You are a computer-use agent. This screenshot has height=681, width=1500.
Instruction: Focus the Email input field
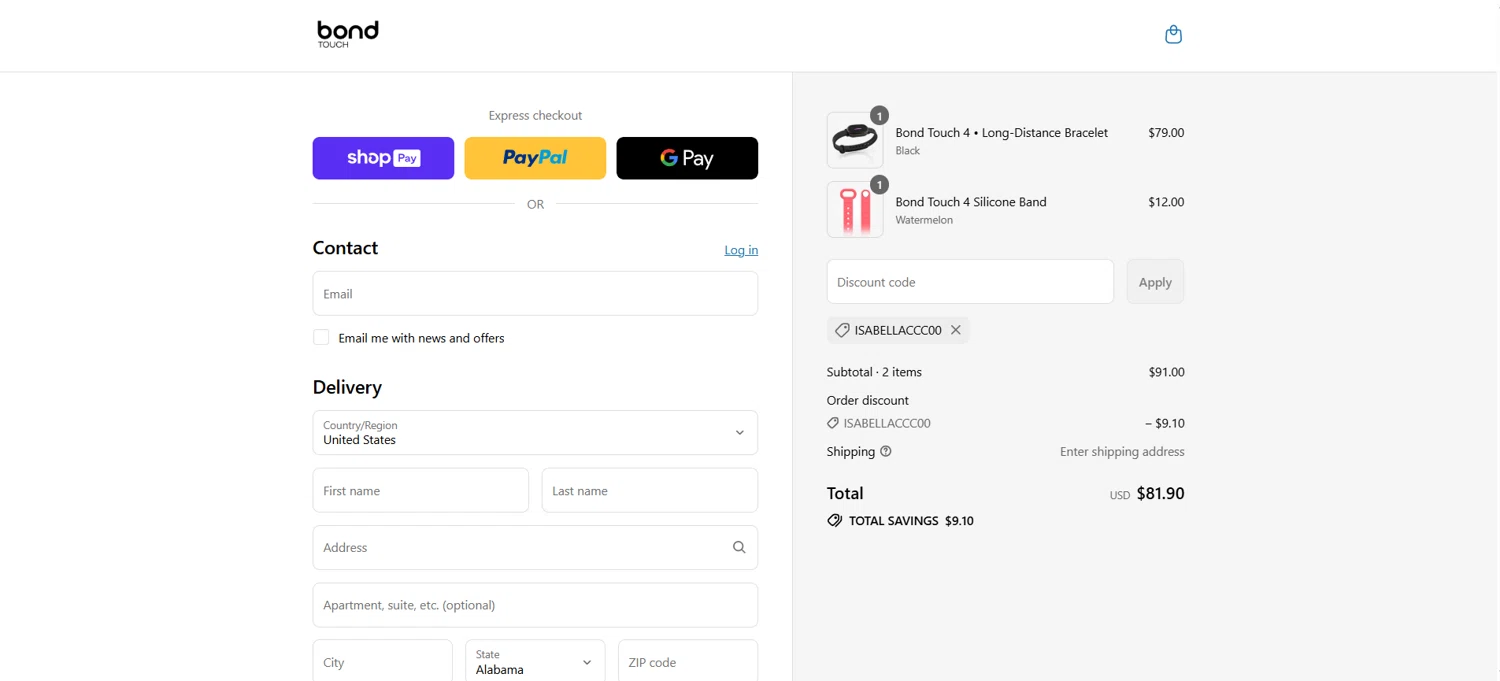[535, 293]
